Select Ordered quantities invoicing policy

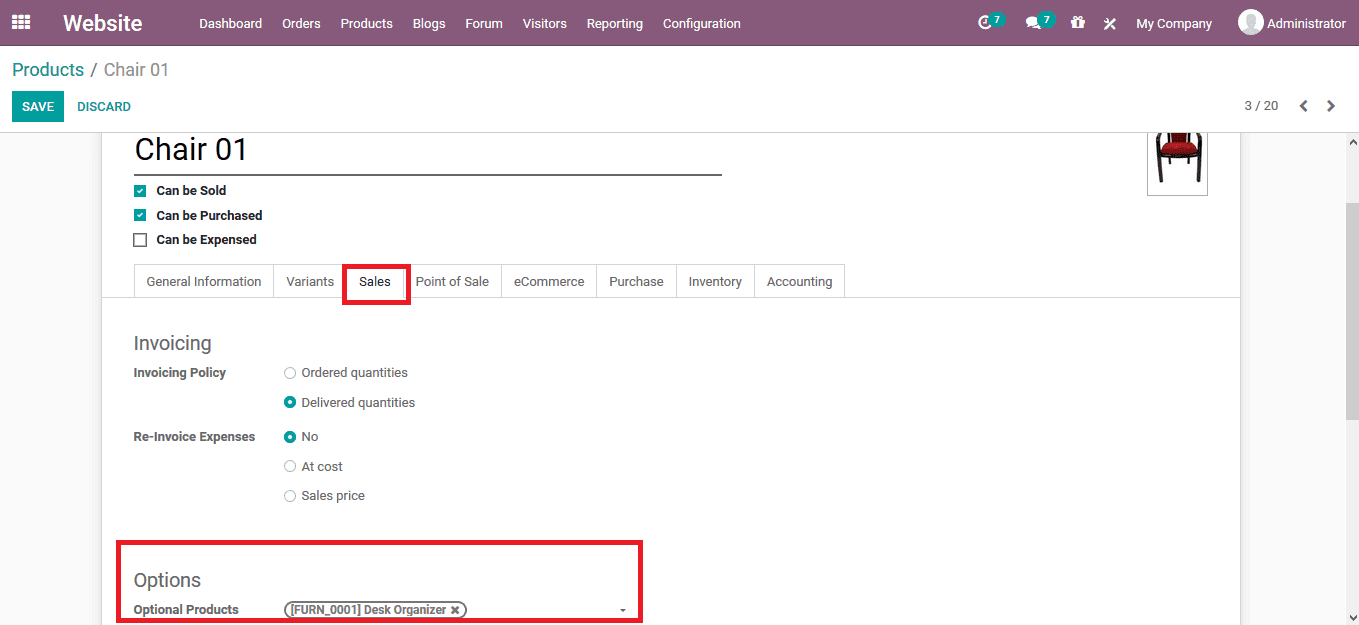click(290, 373)
